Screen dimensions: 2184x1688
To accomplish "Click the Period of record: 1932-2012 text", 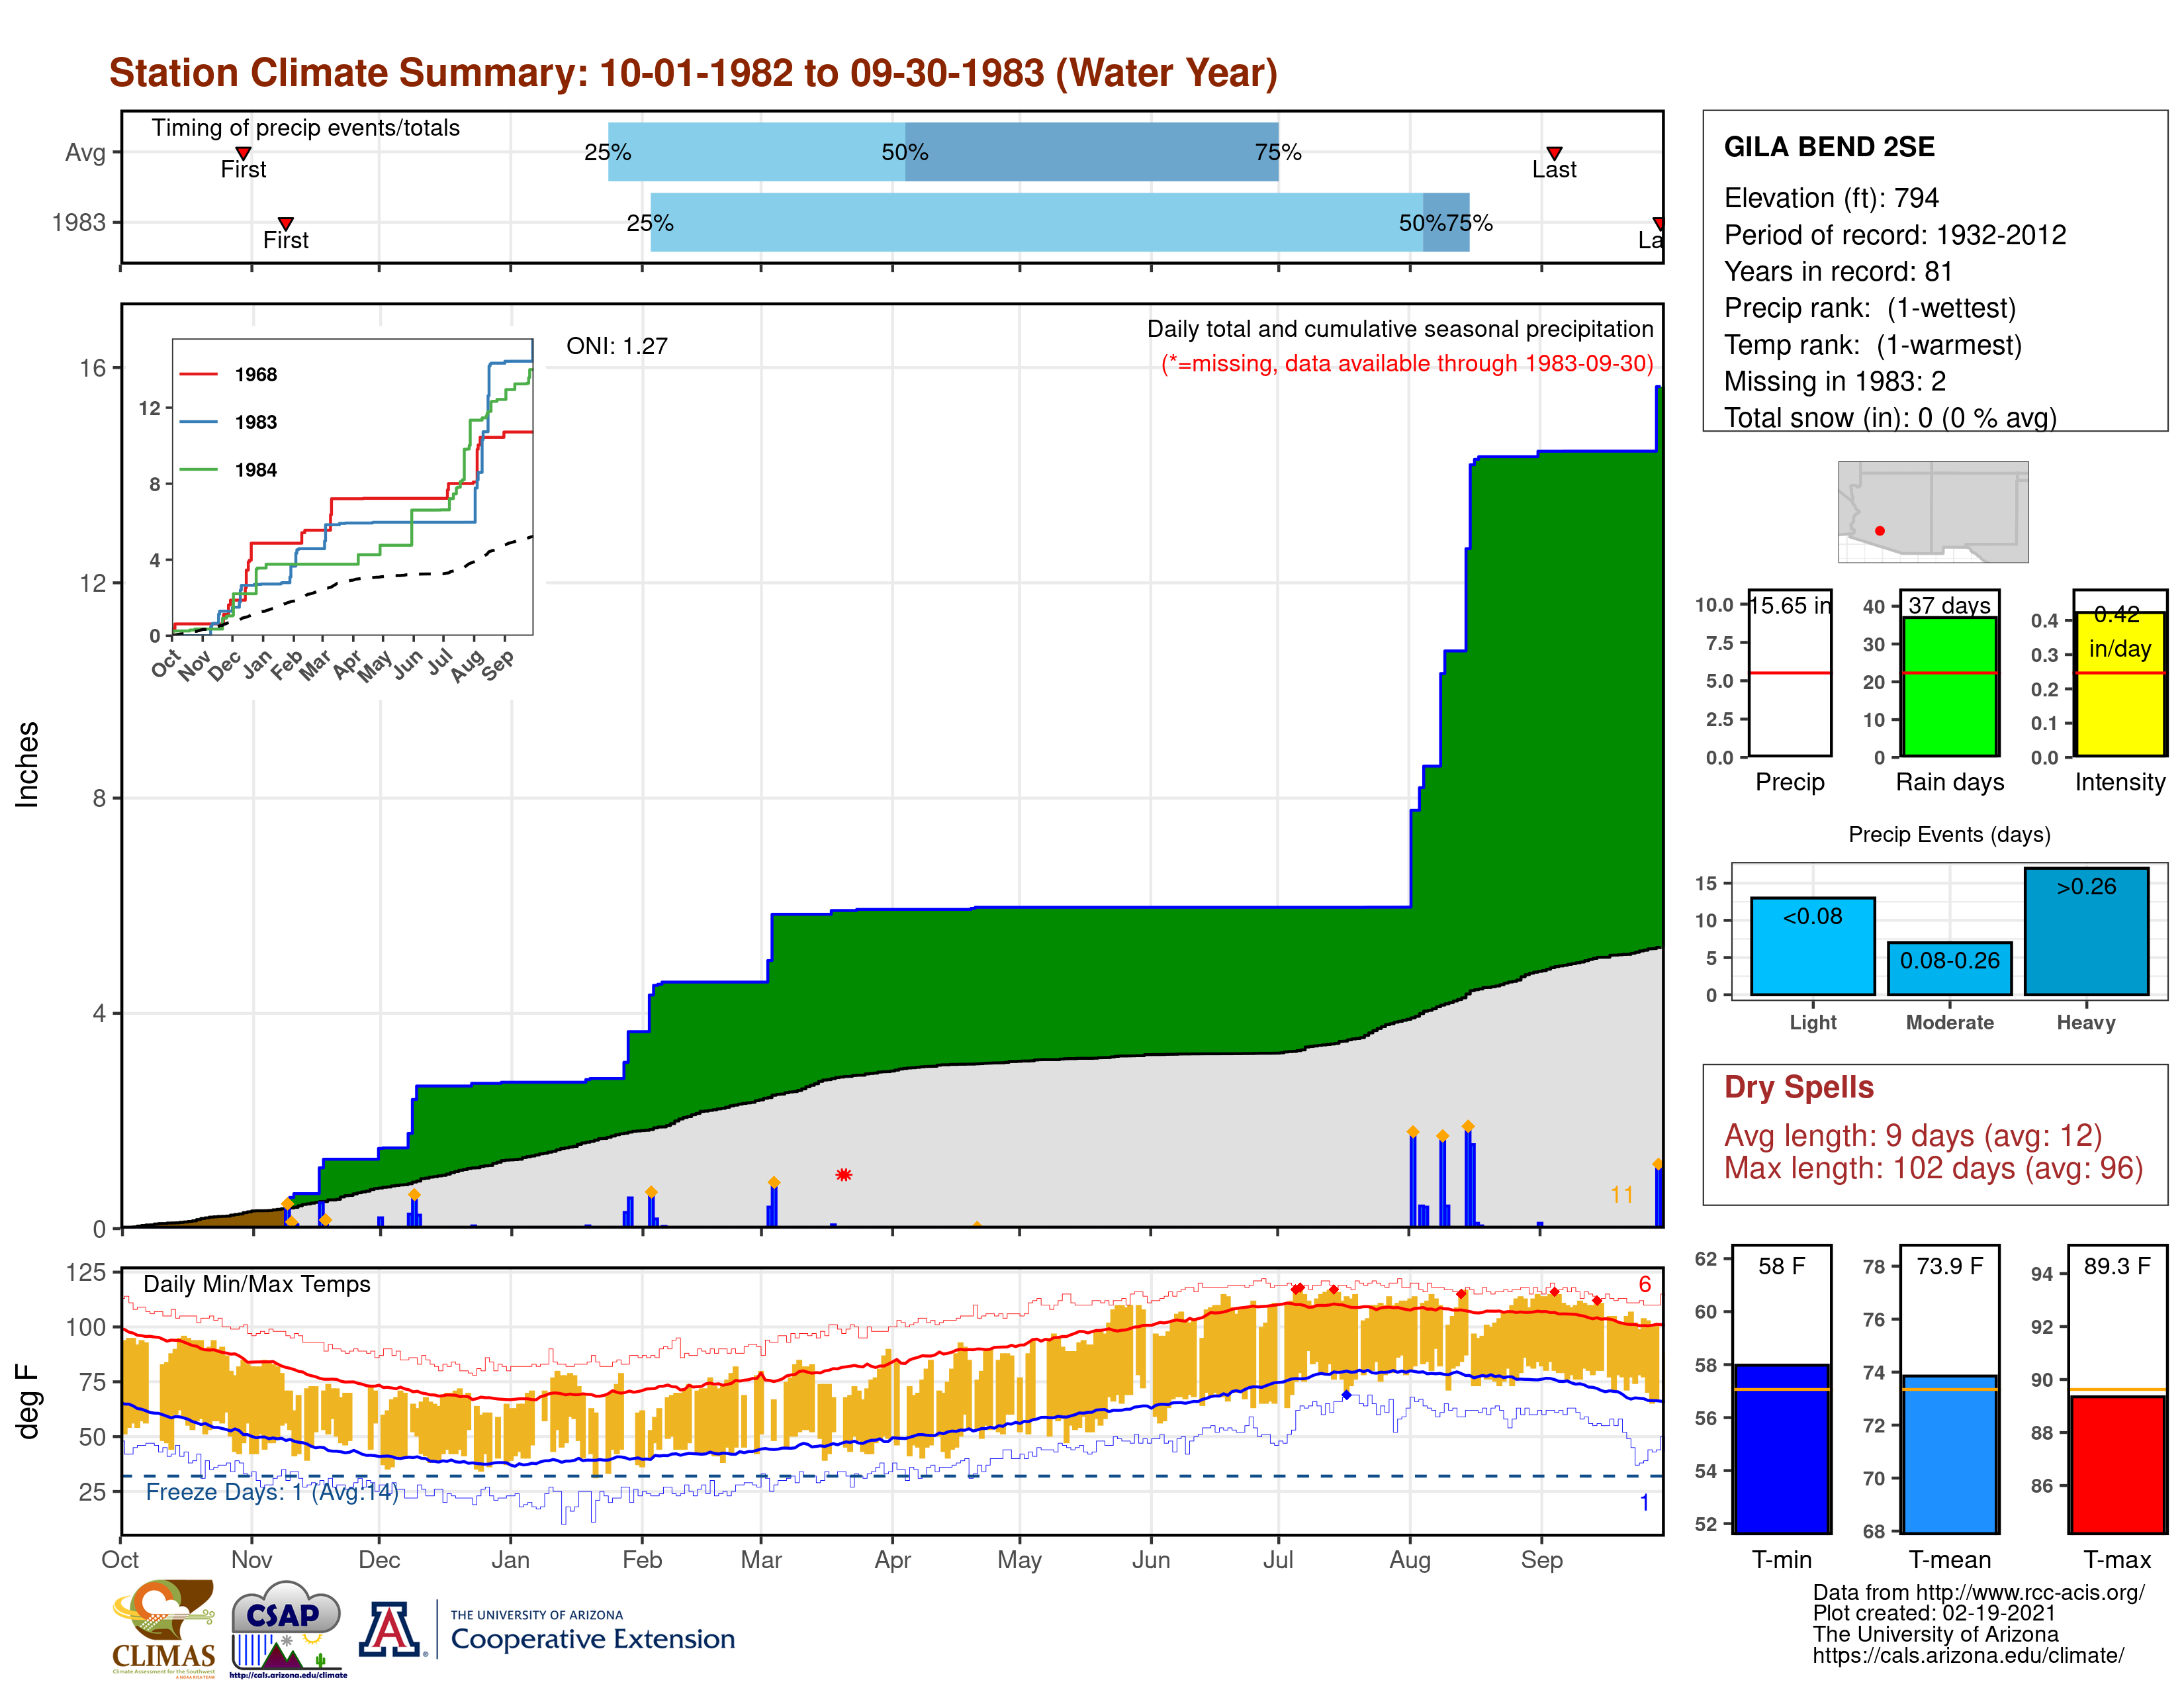I will coord(1895,235).
